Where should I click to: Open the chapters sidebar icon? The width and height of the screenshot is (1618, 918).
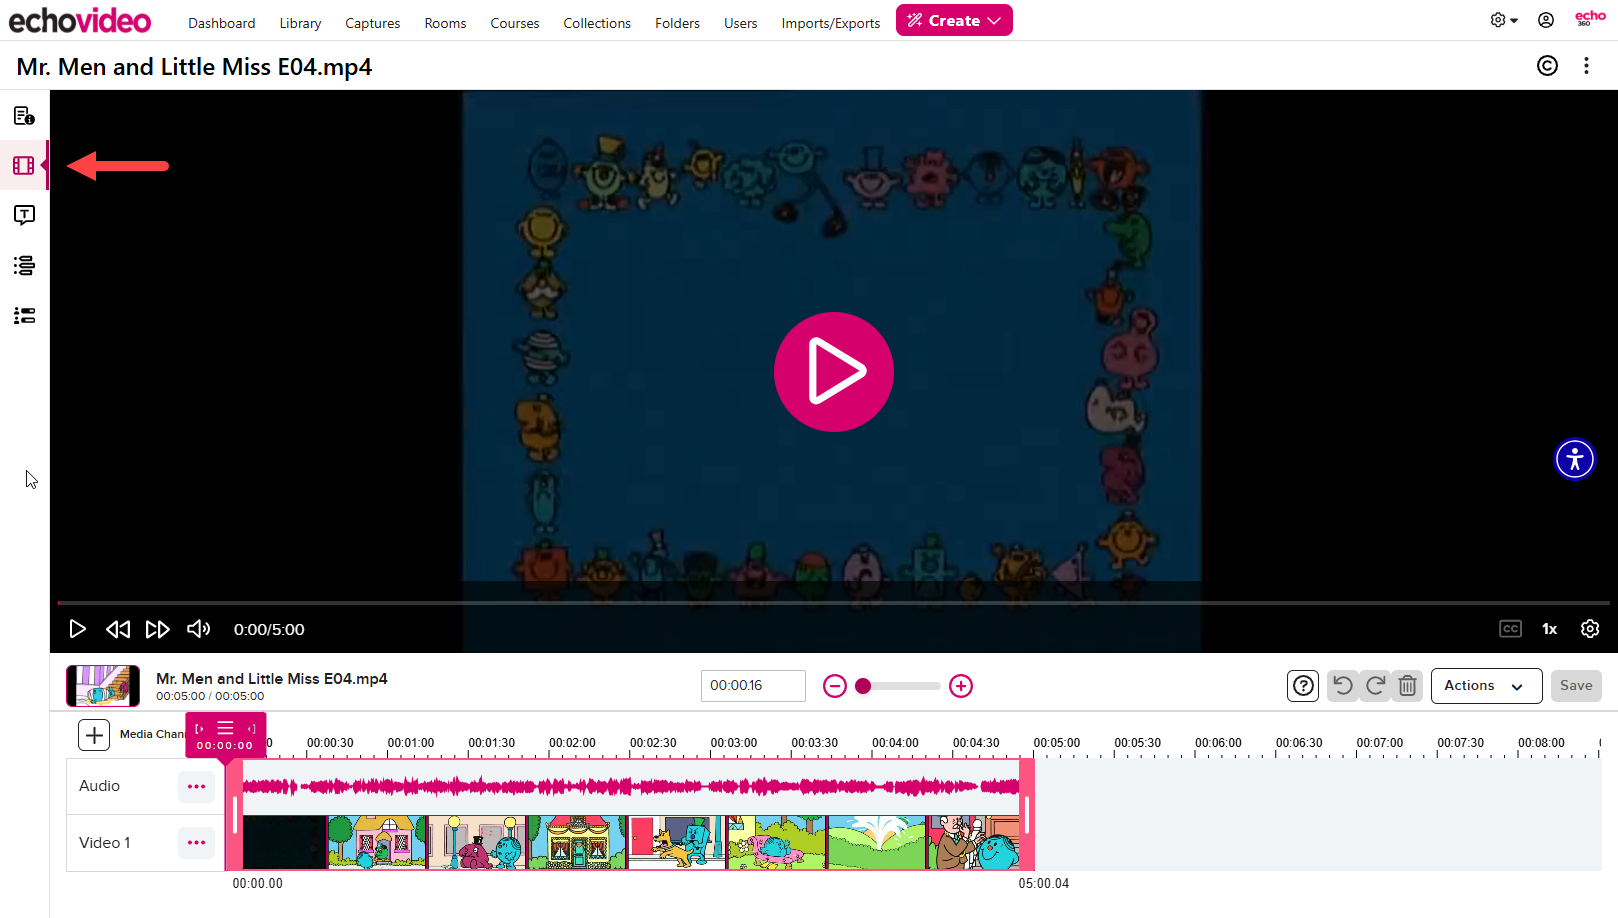24,265
